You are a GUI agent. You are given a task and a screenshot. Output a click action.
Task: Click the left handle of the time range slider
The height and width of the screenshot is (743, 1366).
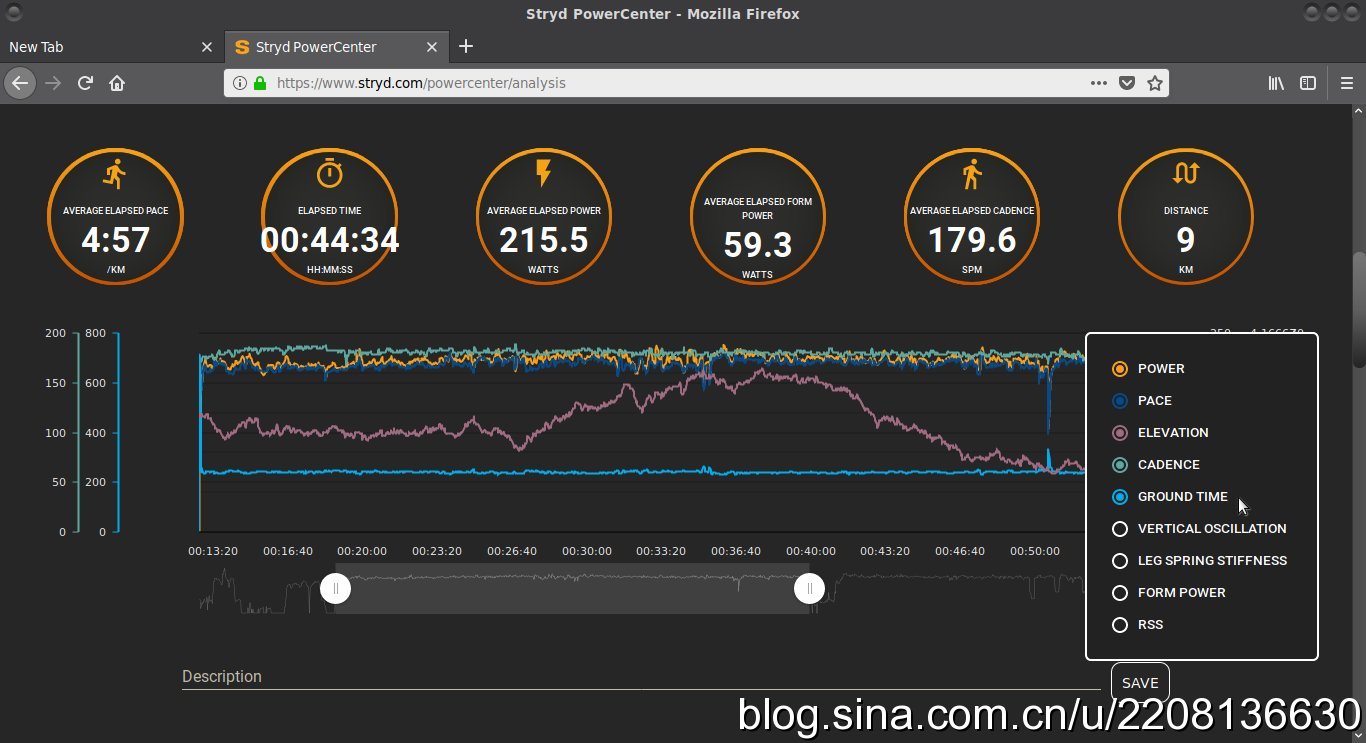point(335,589)
